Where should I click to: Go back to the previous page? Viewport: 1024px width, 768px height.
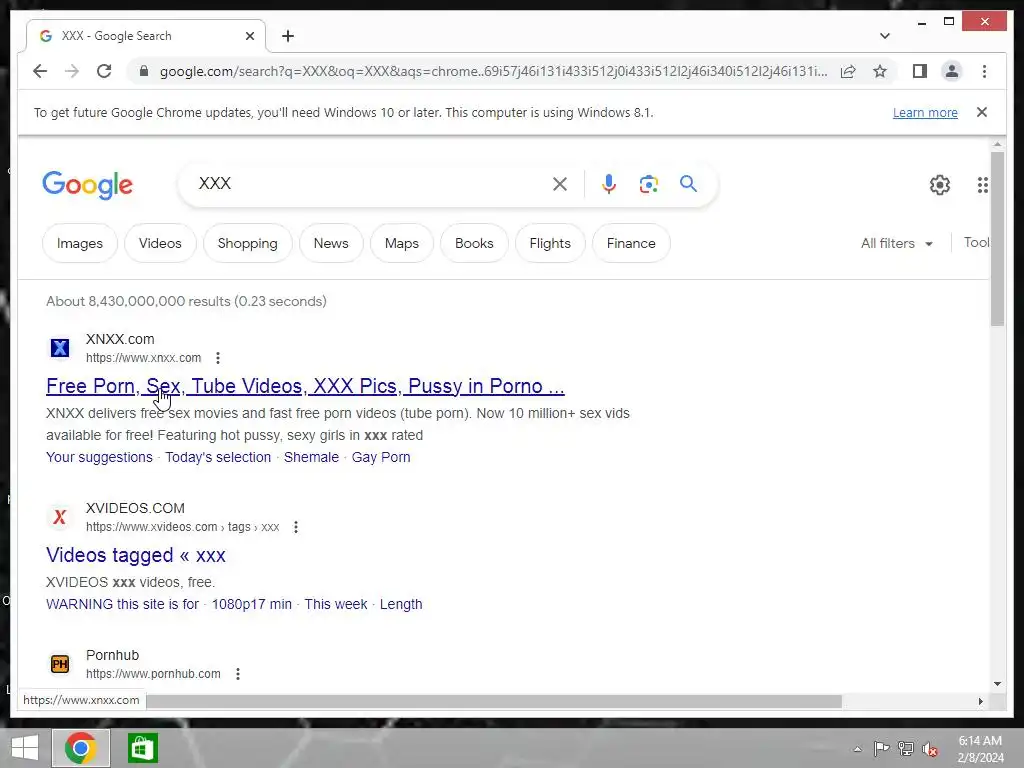click(40, 71)
